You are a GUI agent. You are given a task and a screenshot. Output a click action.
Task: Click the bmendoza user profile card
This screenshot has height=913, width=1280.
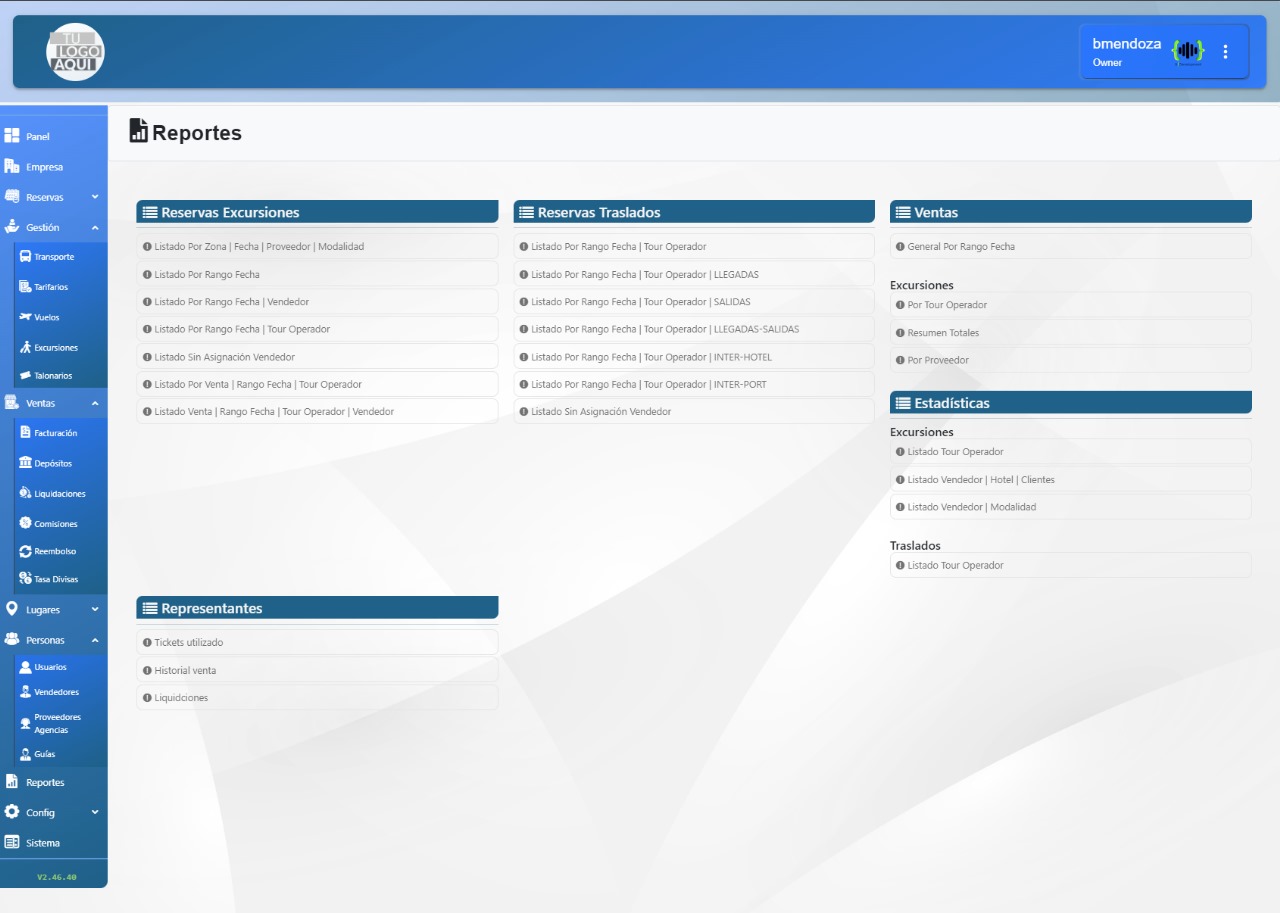coord(1128,51)
